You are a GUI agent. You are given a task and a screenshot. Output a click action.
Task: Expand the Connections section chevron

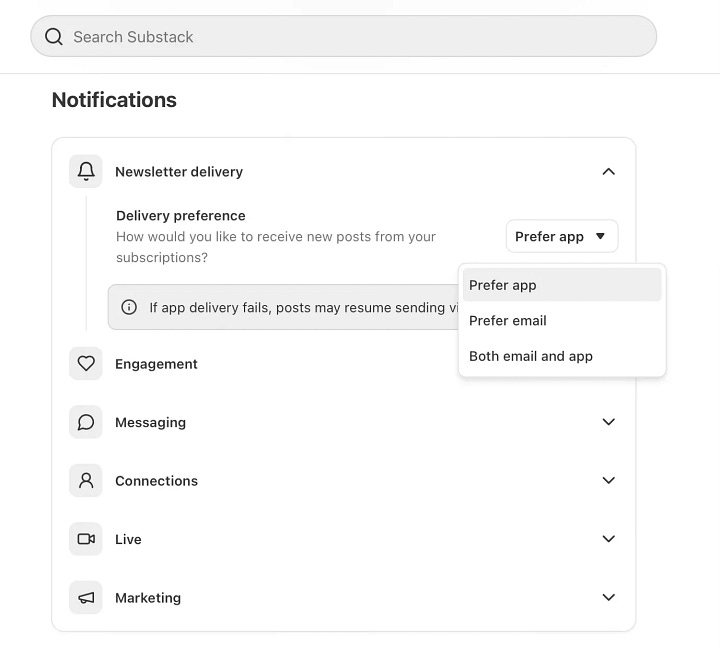pos(608,480)
